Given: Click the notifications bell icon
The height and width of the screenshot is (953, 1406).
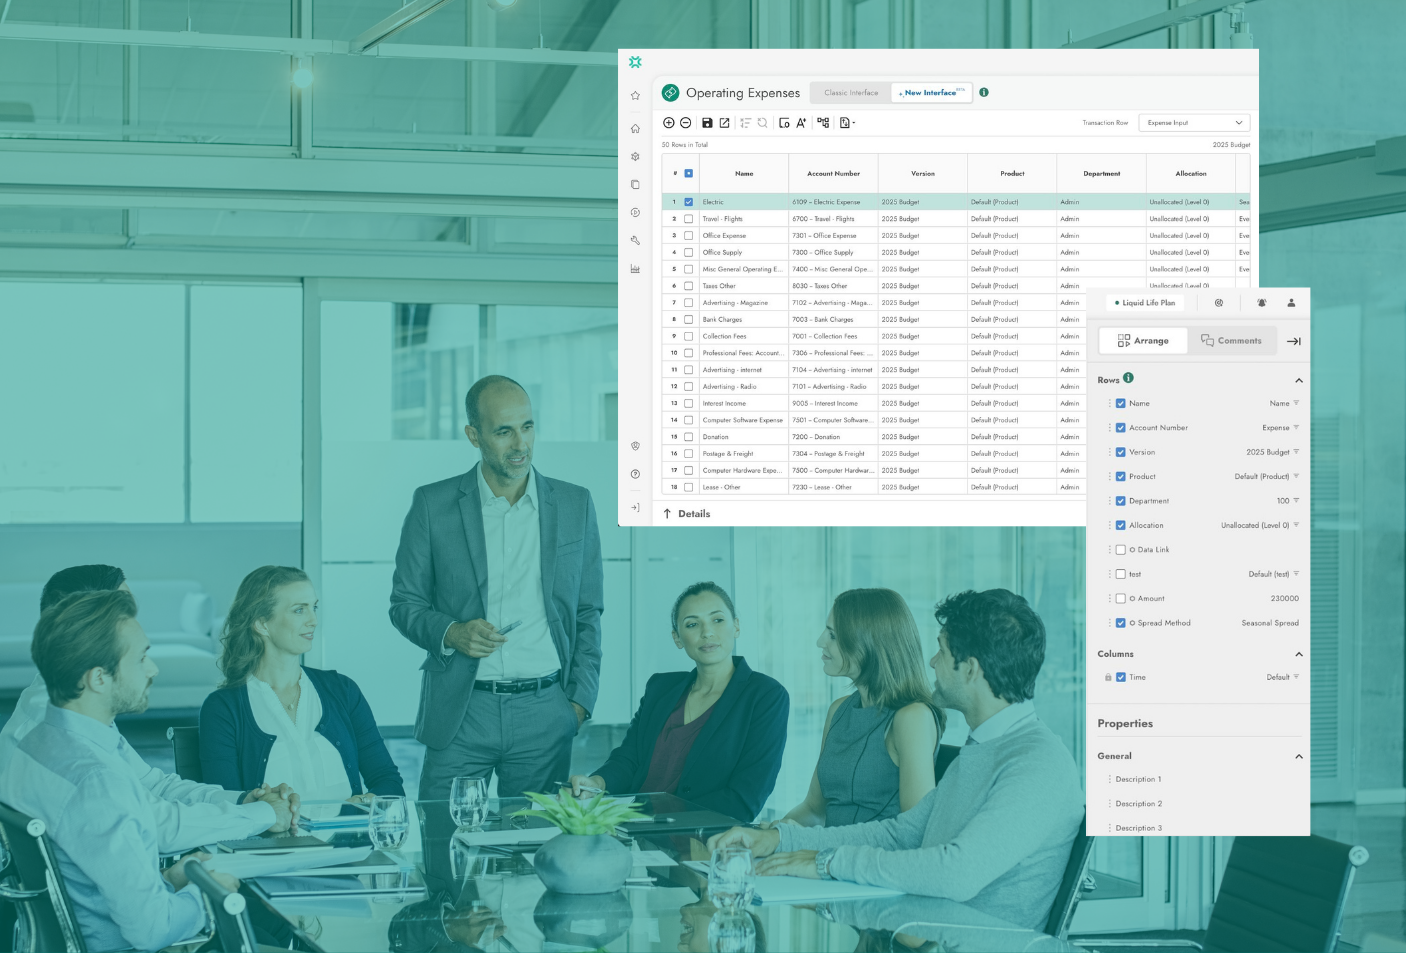Looking at the screenshot, I should [x=1261, y=303].
